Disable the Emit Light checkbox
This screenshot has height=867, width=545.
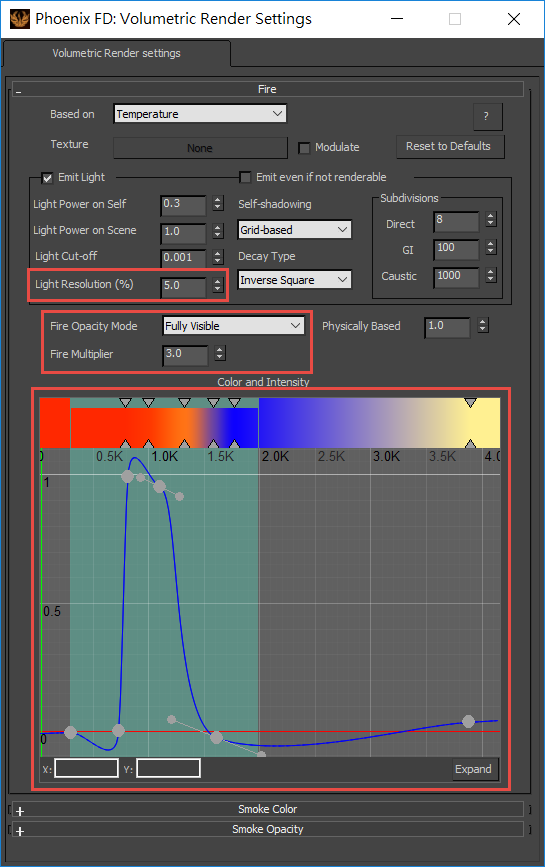click(48, 177)
